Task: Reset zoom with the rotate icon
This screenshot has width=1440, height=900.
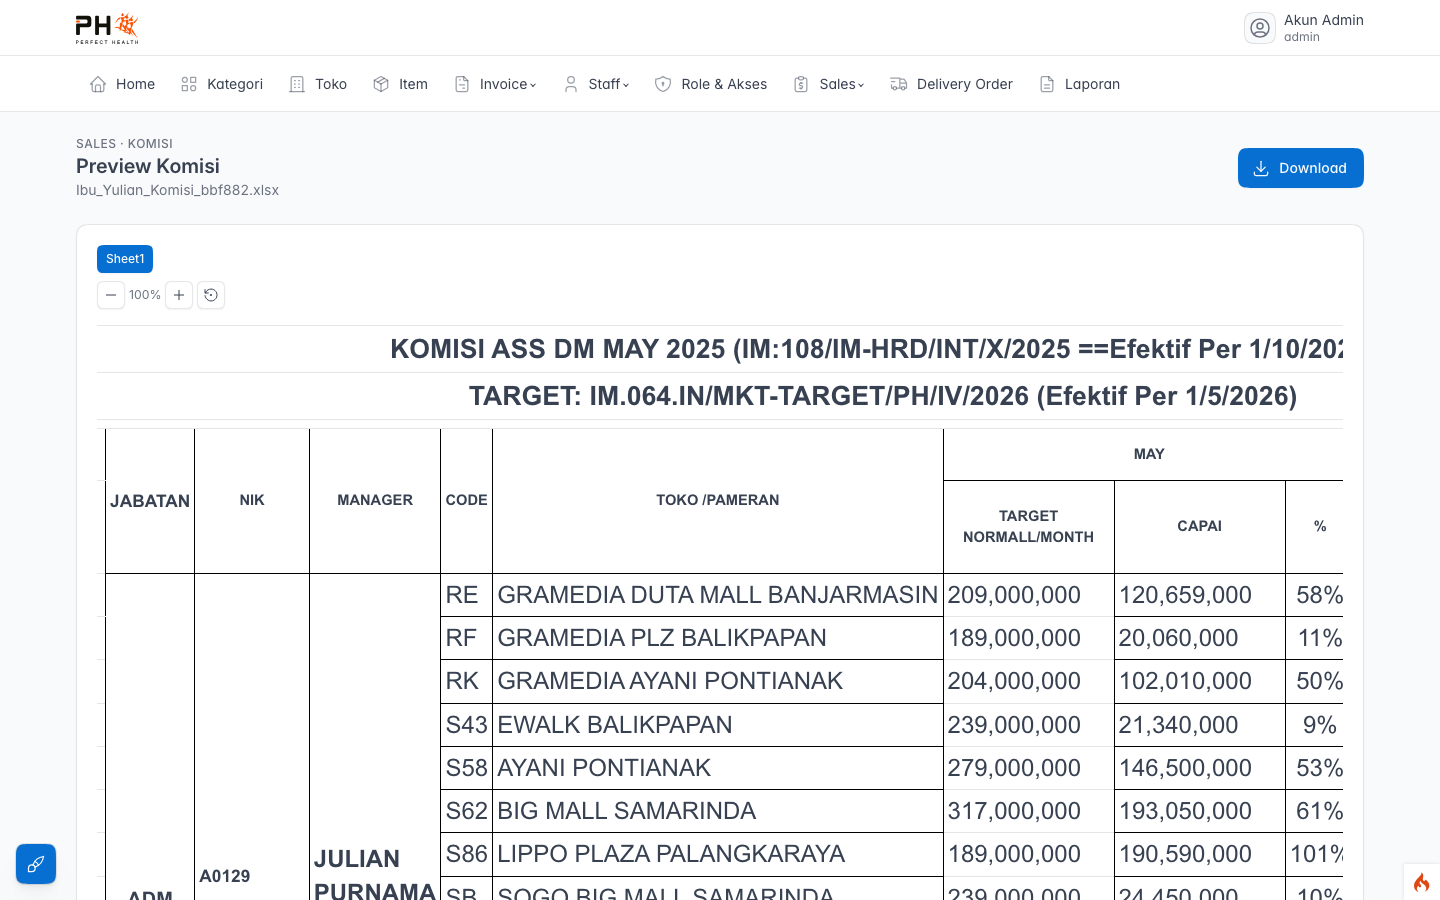Action: (211, 295)
